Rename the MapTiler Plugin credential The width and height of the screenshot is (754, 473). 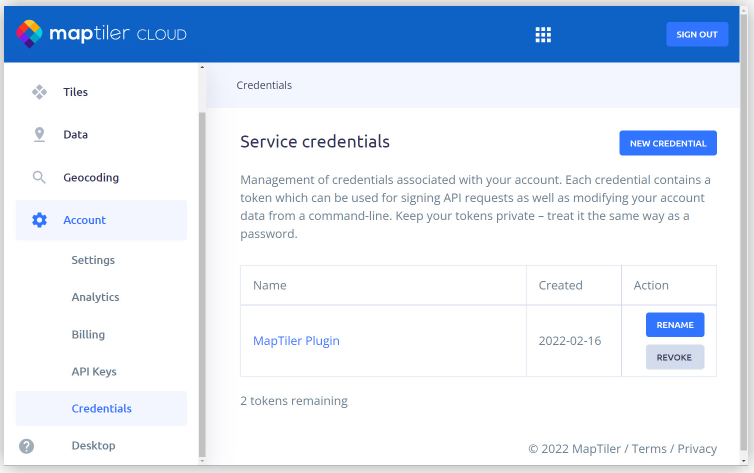point(674,325)
